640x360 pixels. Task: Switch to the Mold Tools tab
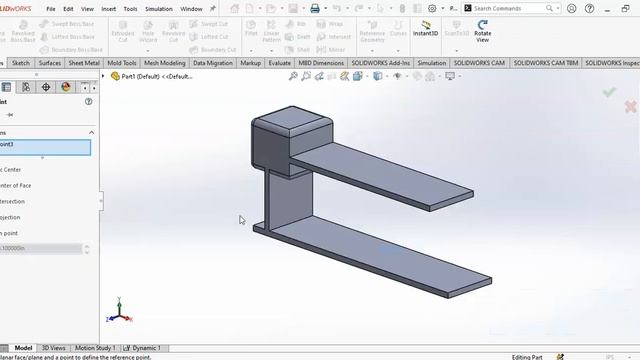122,63
